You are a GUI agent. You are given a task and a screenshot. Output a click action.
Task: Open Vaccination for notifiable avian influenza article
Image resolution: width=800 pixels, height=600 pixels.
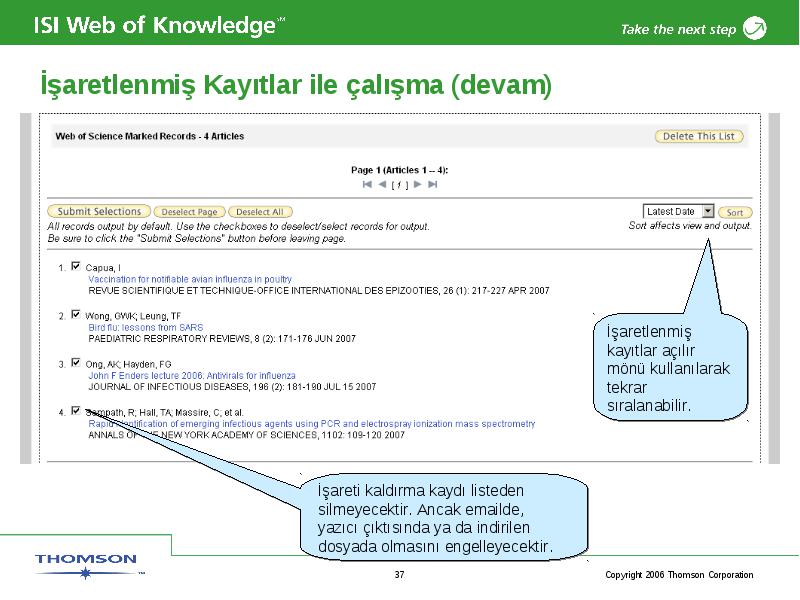(x=190, y=279)
